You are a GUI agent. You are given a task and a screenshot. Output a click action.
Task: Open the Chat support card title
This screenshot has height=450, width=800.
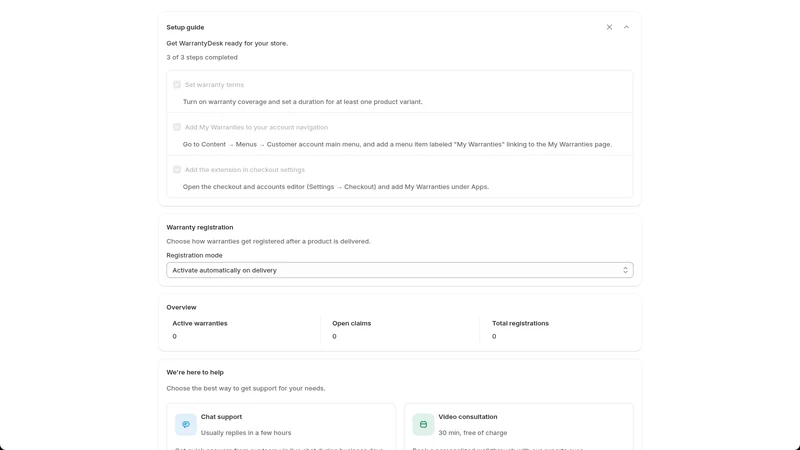[221, 417]
